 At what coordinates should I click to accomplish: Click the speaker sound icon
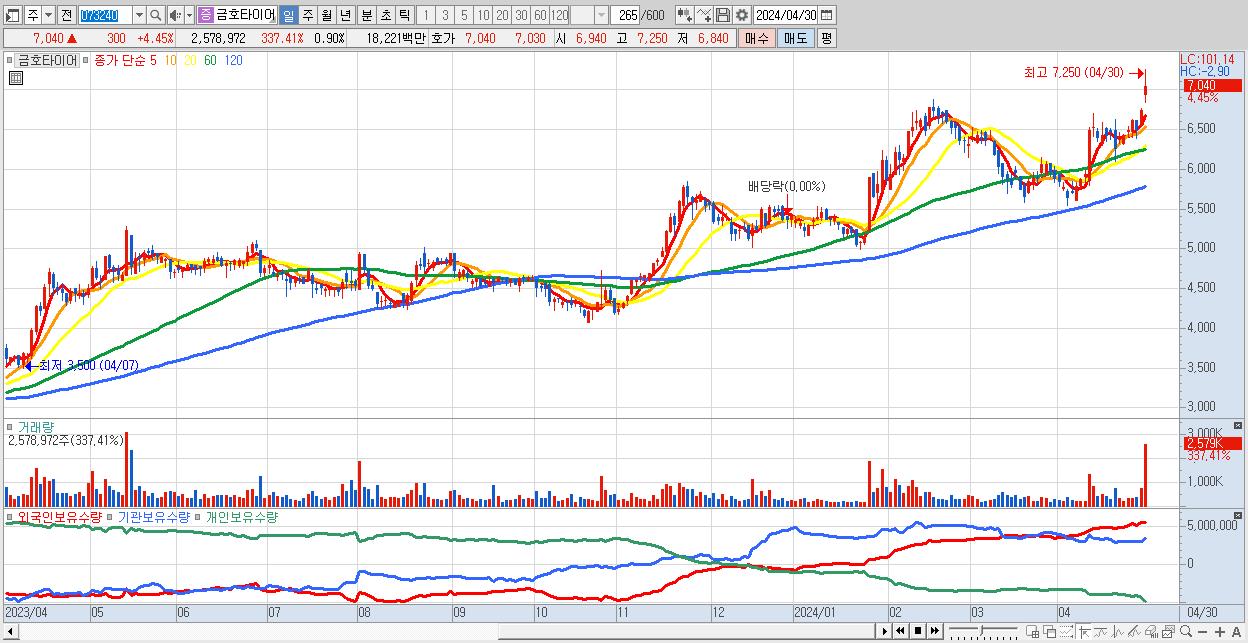click(x=175, y=15)
